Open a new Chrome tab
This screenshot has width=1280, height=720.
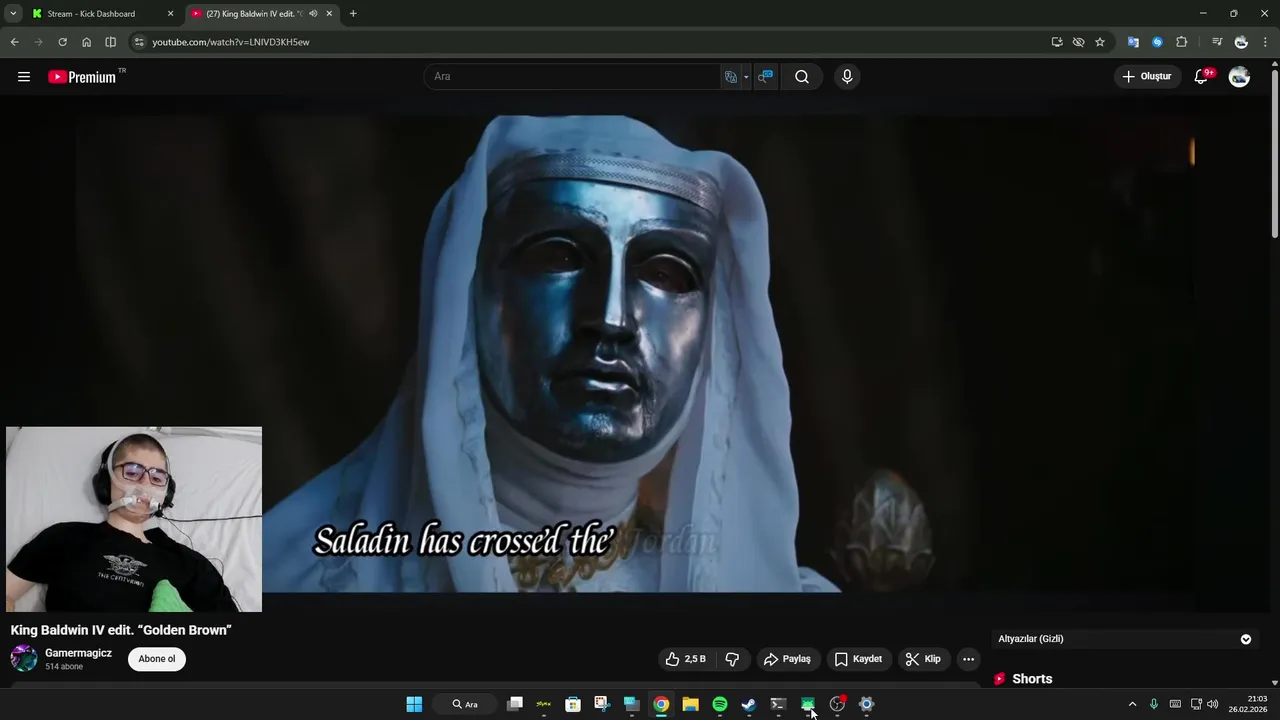click(353, 14)
